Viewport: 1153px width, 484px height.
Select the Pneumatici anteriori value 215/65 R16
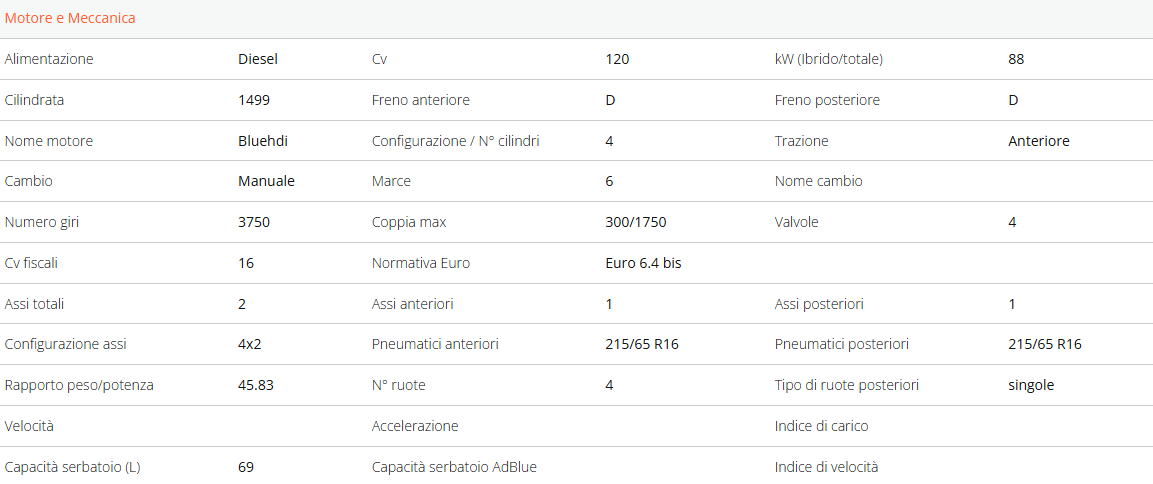pos(642,344)
